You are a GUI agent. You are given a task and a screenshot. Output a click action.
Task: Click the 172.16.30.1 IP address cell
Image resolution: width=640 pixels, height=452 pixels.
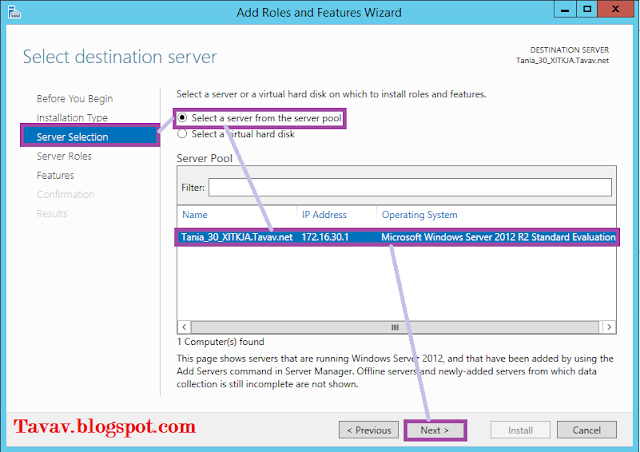[x=325, y=237]
